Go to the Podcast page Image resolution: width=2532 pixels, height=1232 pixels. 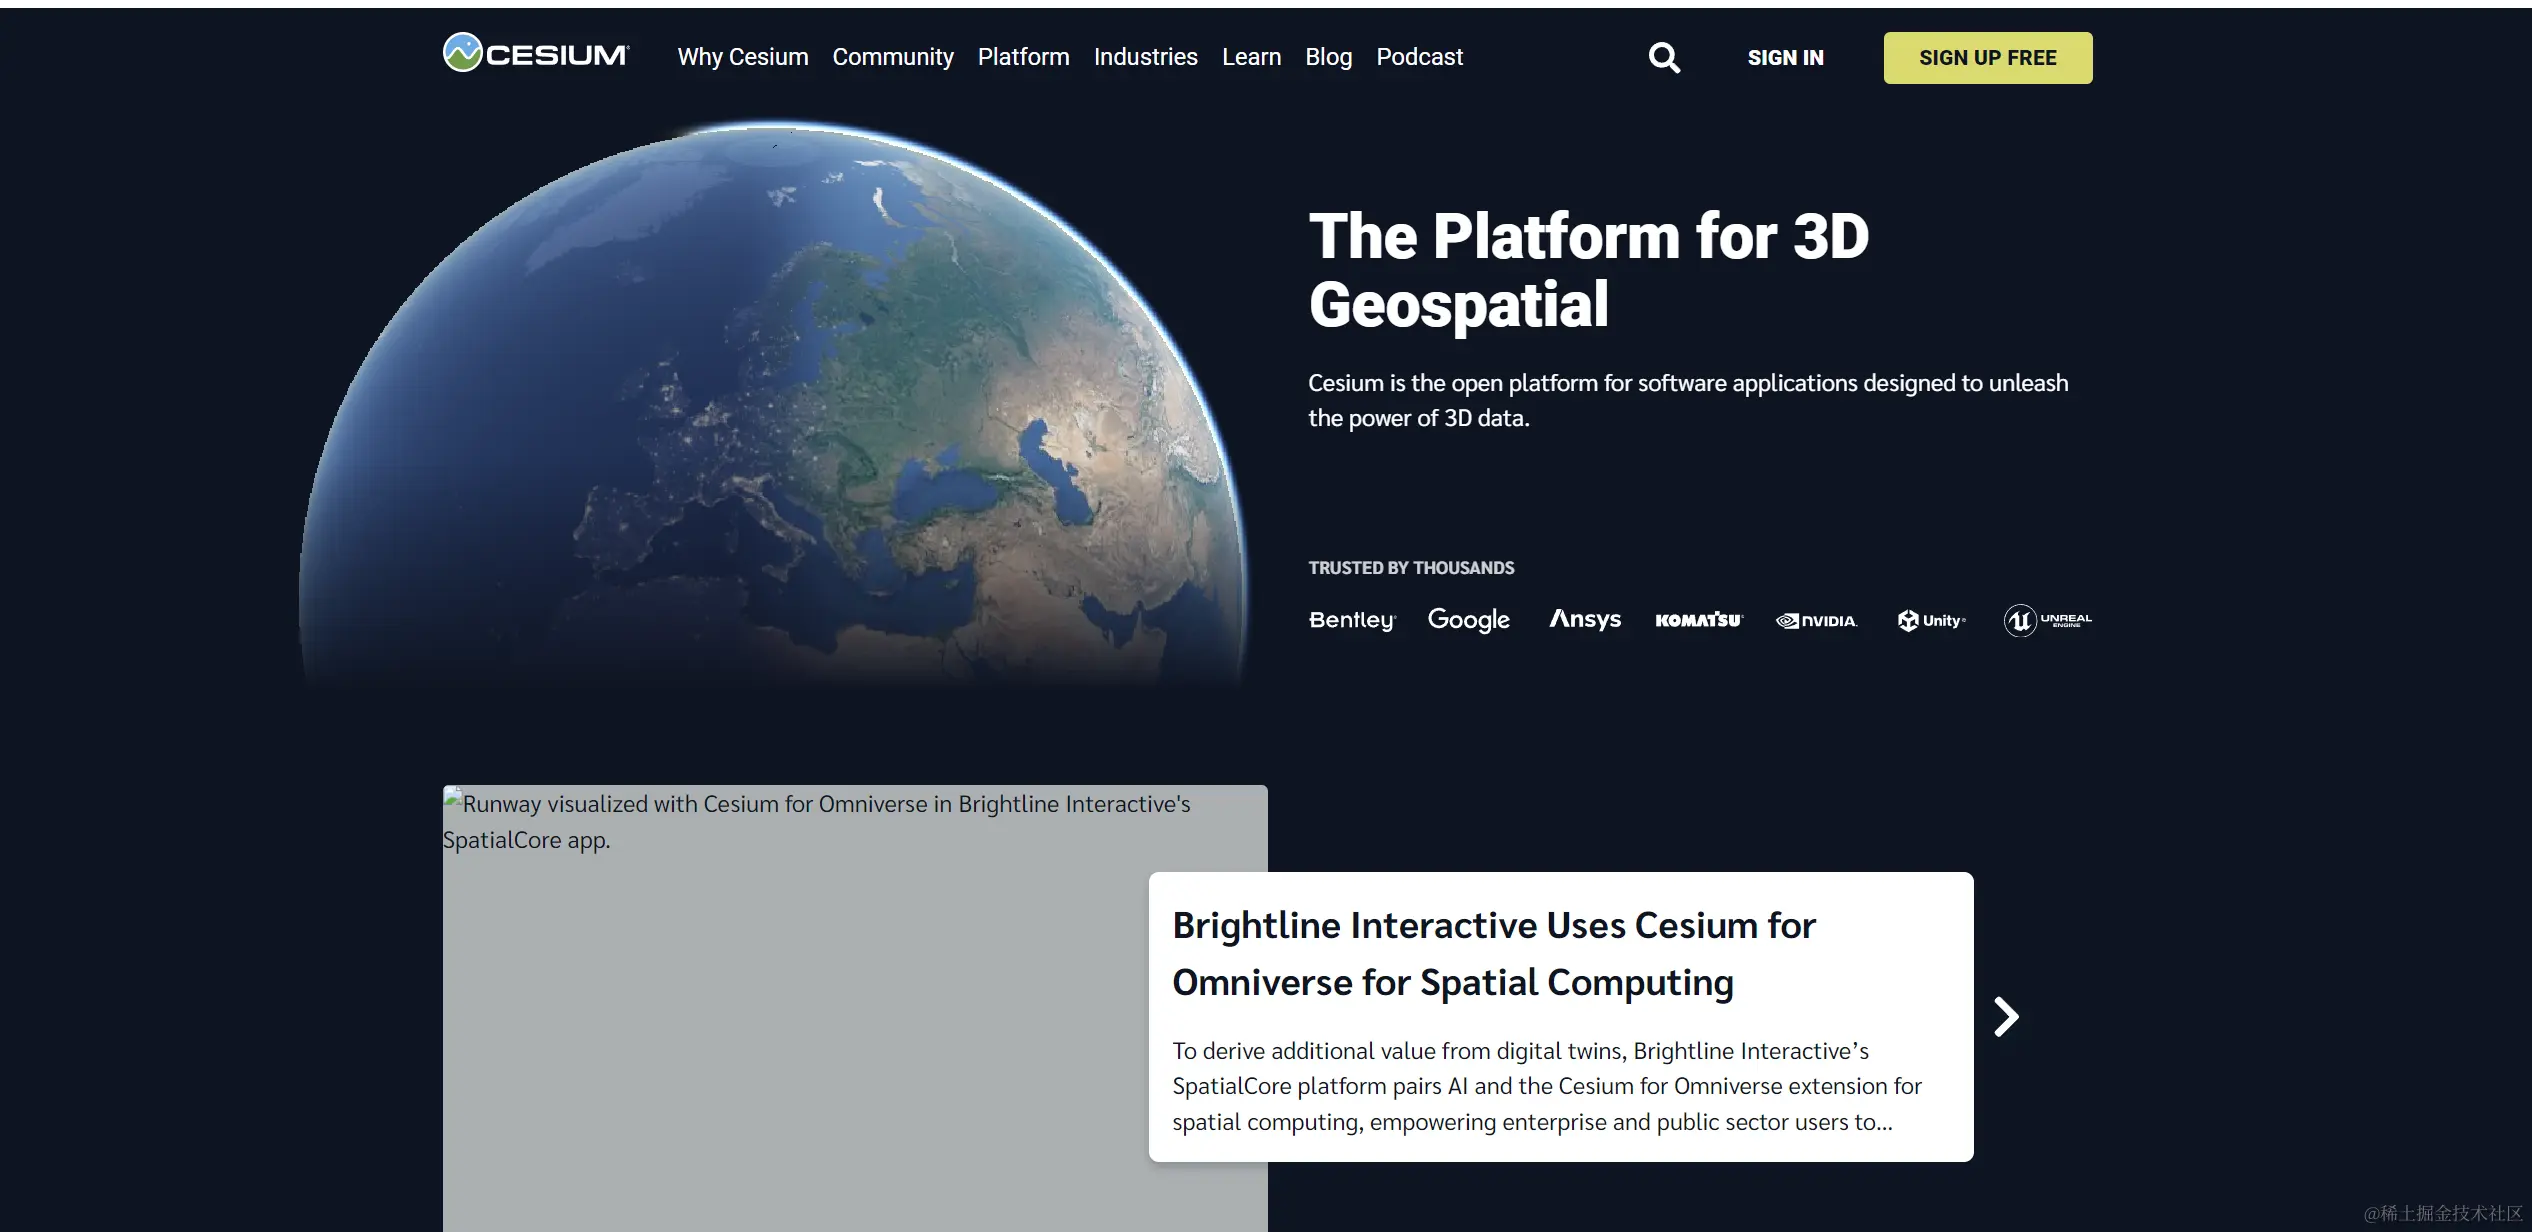pyautogui.click(x=1419, y=57)
